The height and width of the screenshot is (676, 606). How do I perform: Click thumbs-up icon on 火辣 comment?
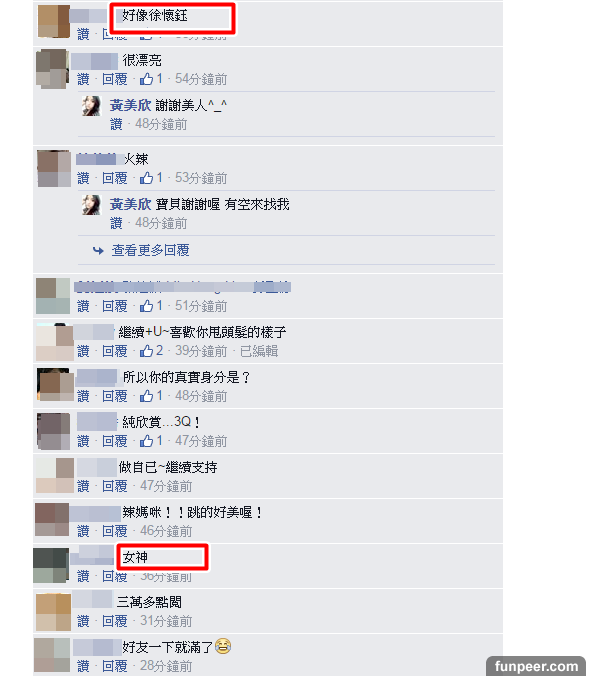coord(147,178)
